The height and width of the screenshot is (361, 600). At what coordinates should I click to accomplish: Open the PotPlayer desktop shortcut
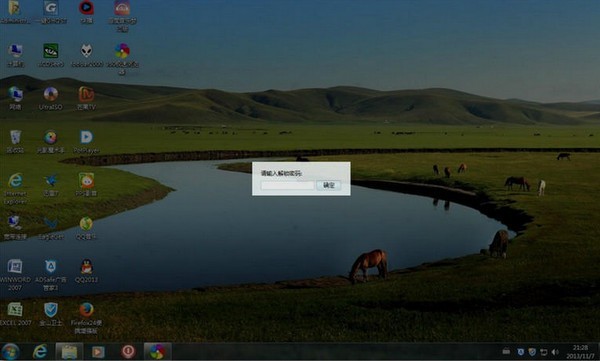point(86,141)
